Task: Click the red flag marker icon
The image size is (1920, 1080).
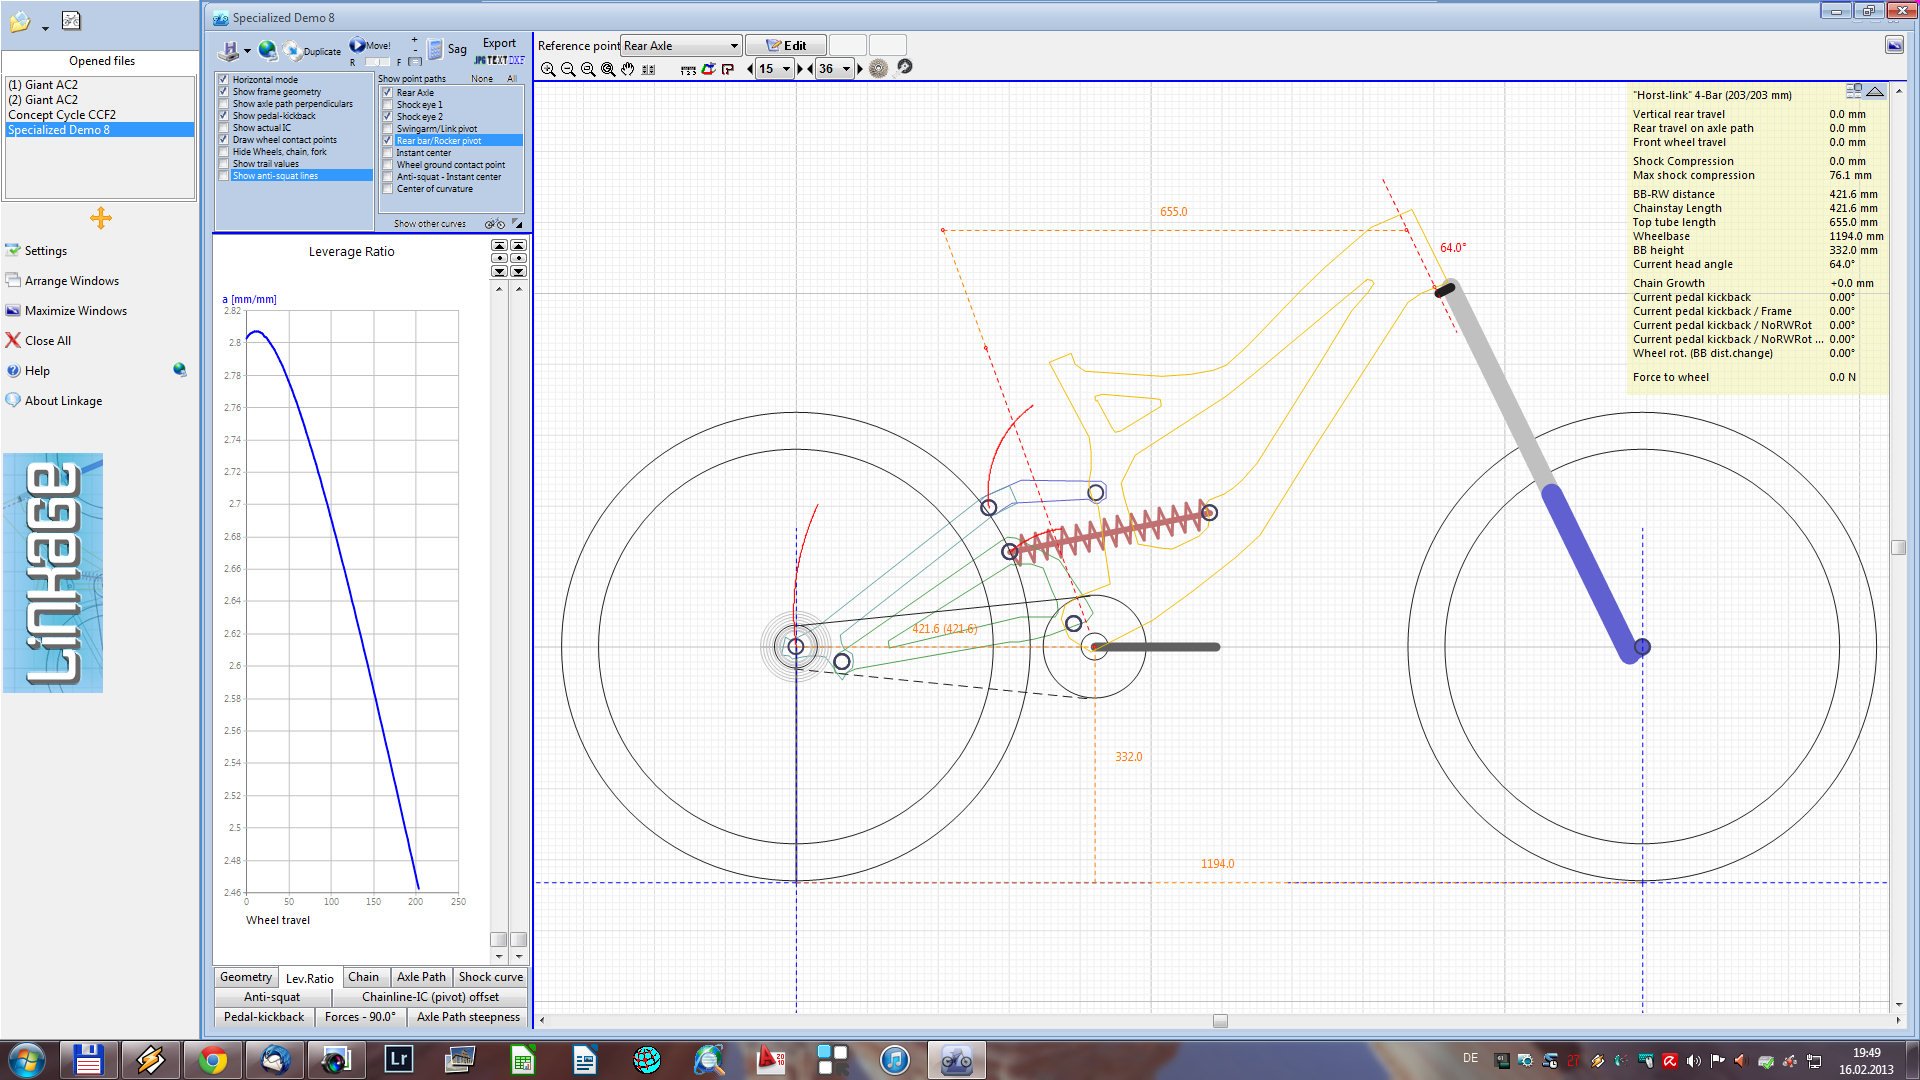Action: tap(728, 69)
